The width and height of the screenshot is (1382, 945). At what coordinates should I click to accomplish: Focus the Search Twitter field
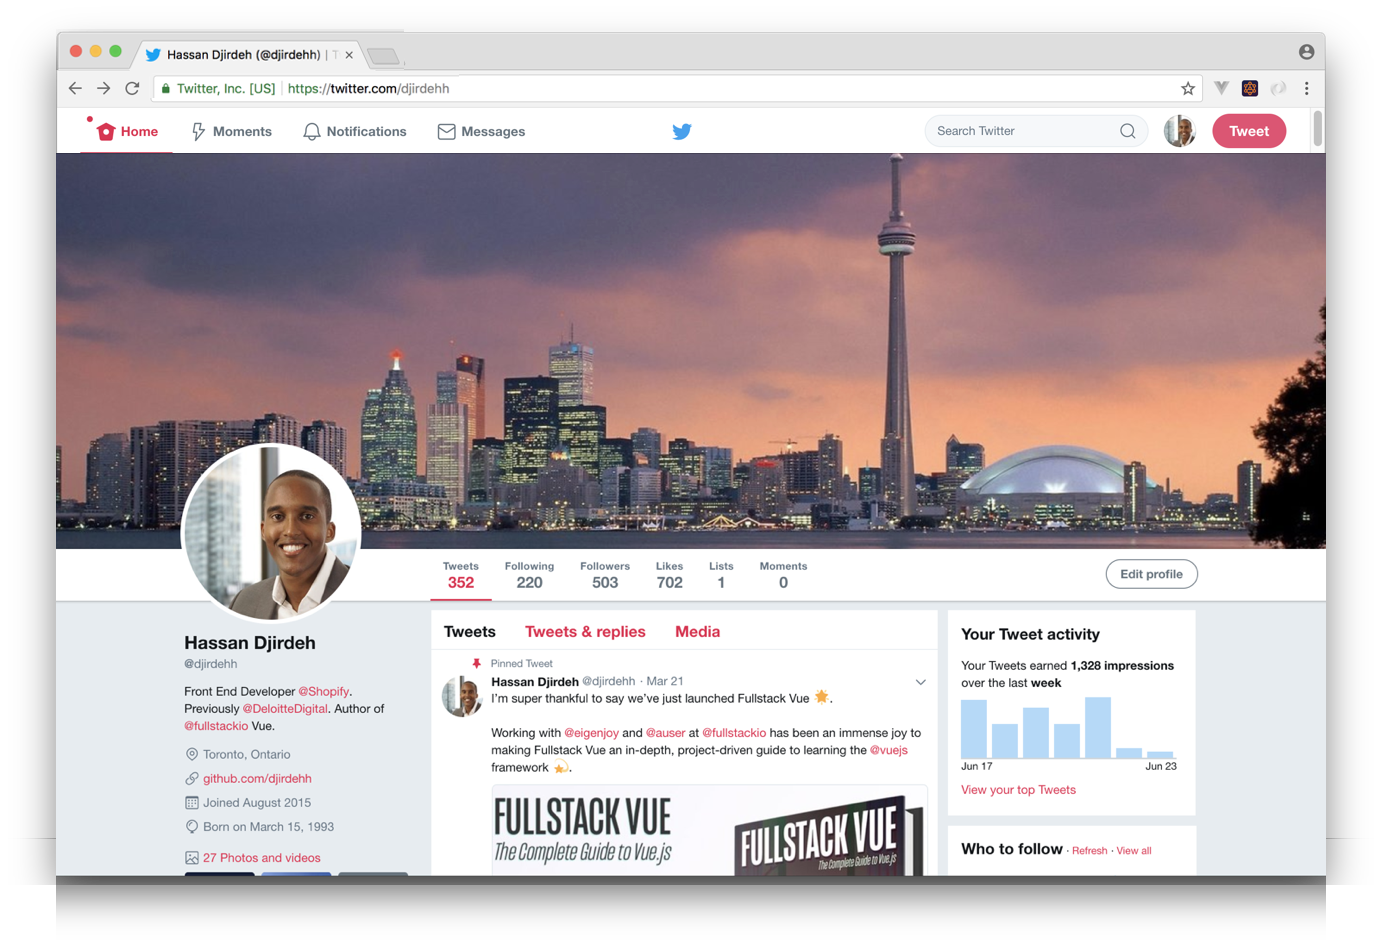1037,131
